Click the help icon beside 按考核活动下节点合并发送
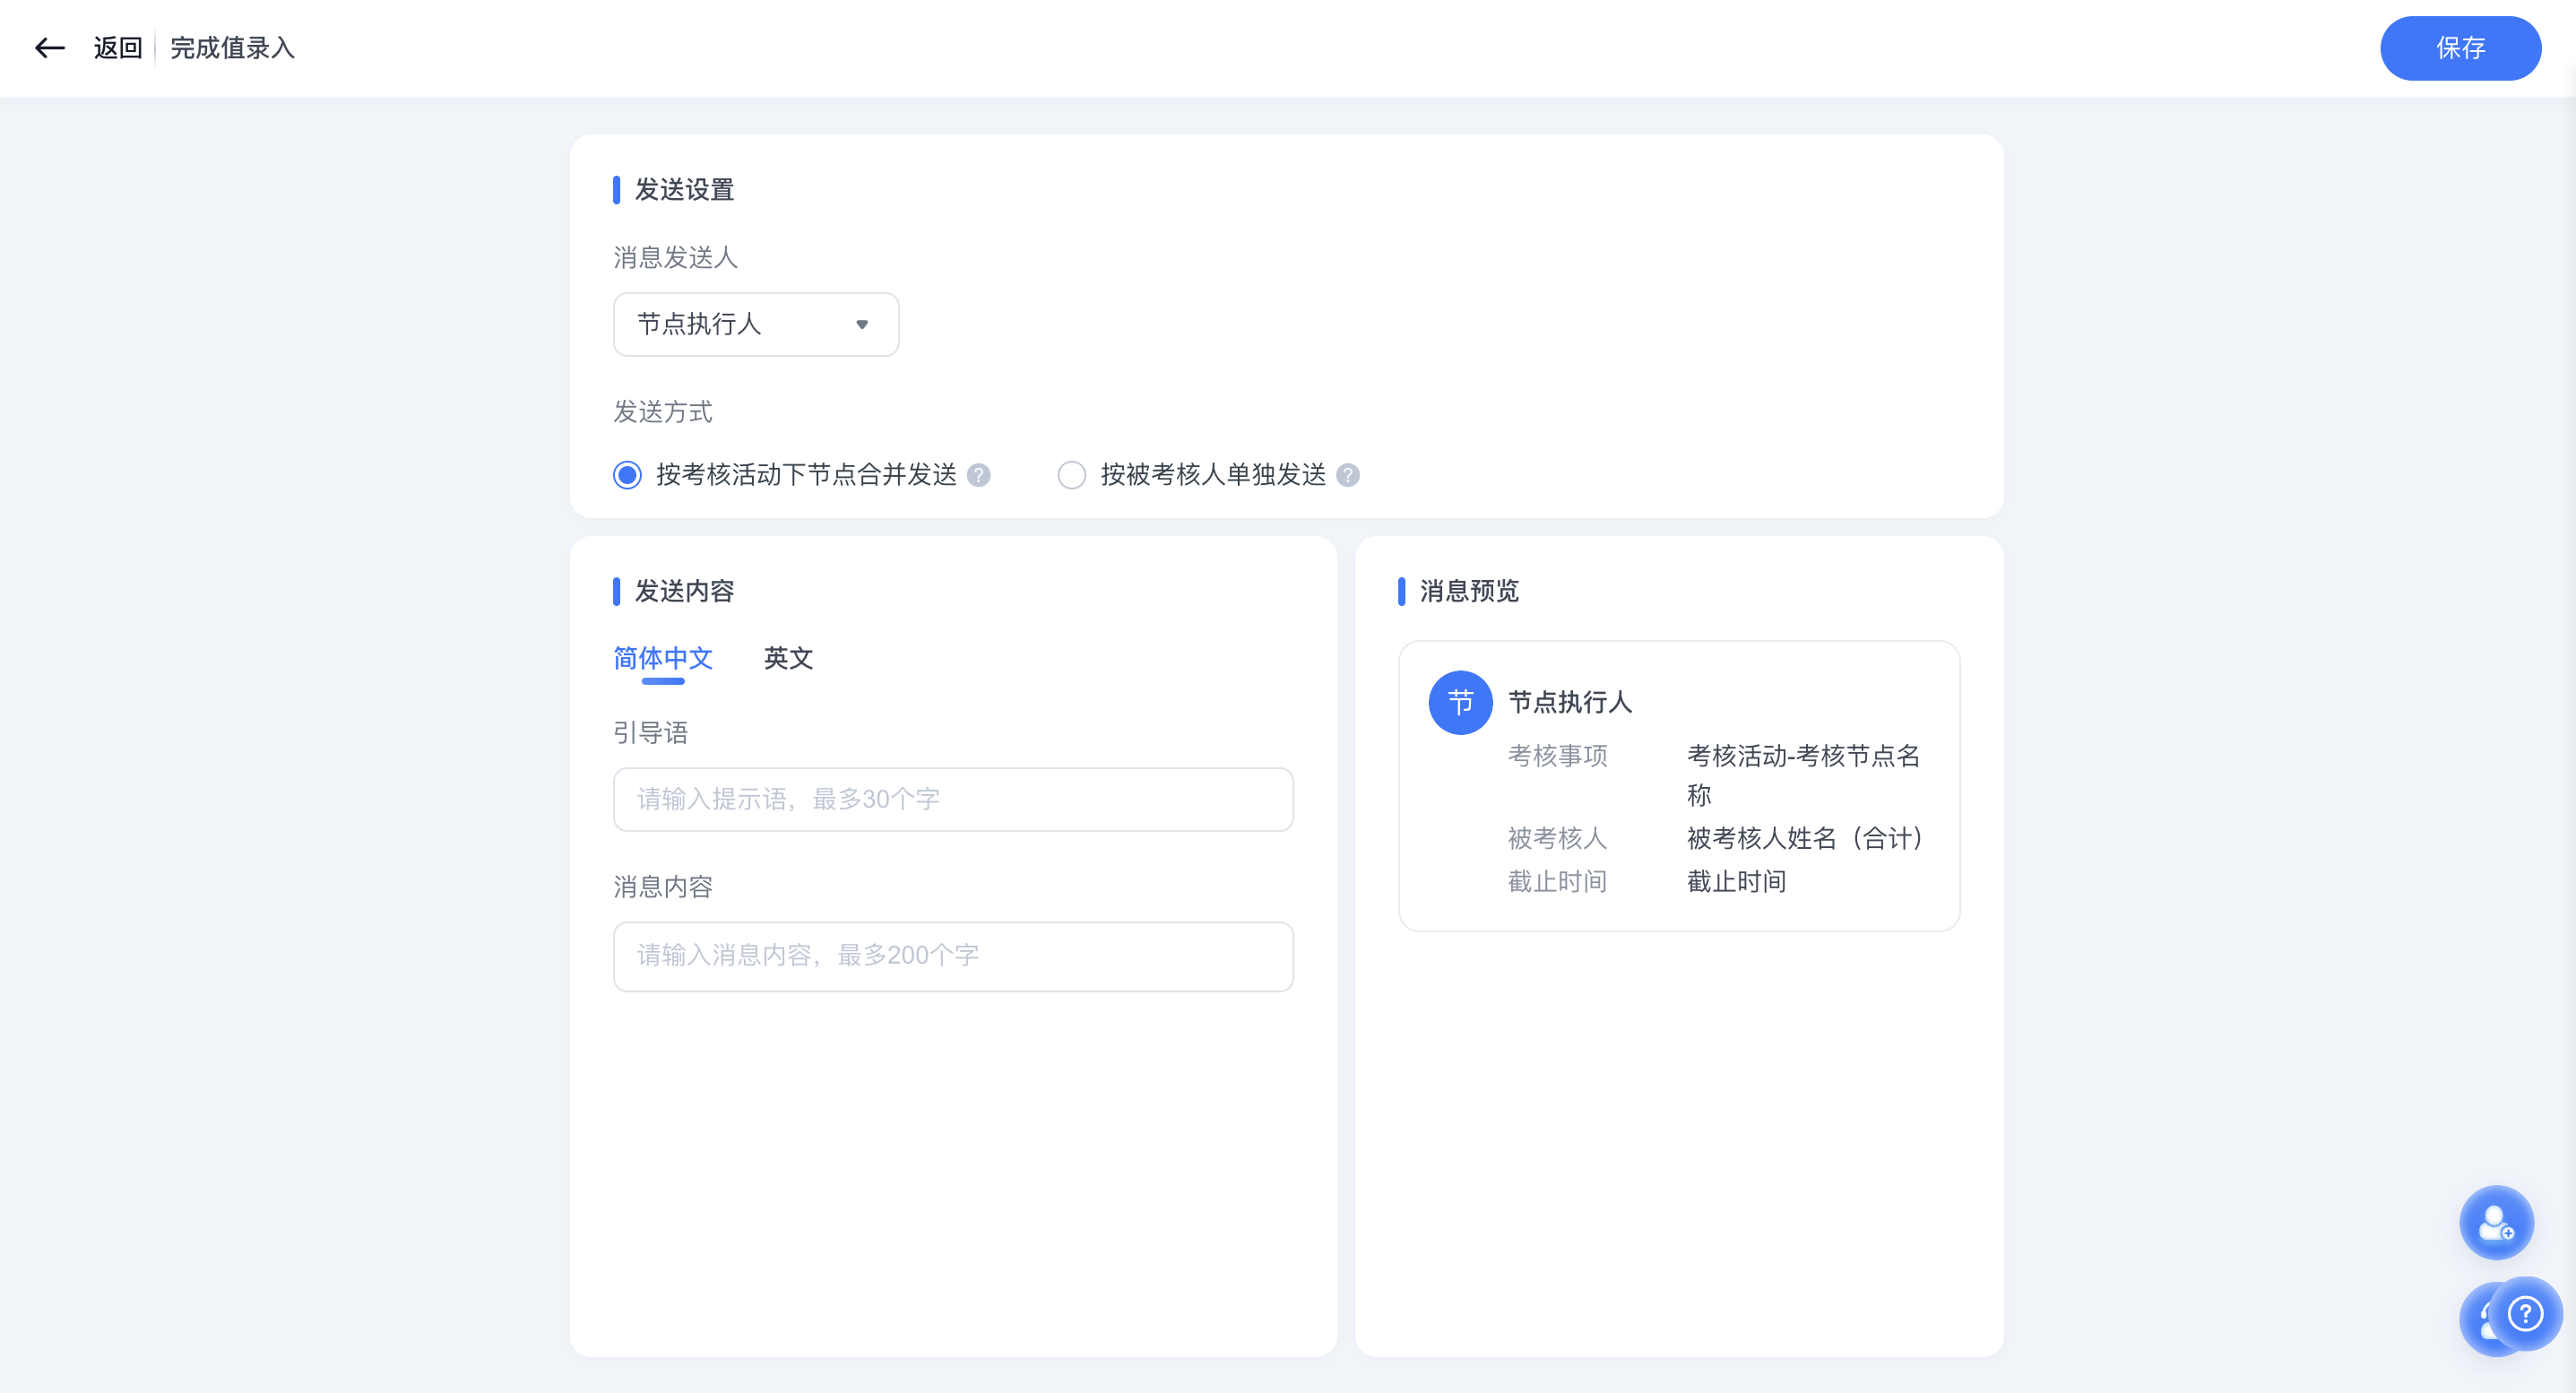Screen dimensions: 2576x1393 979,476
